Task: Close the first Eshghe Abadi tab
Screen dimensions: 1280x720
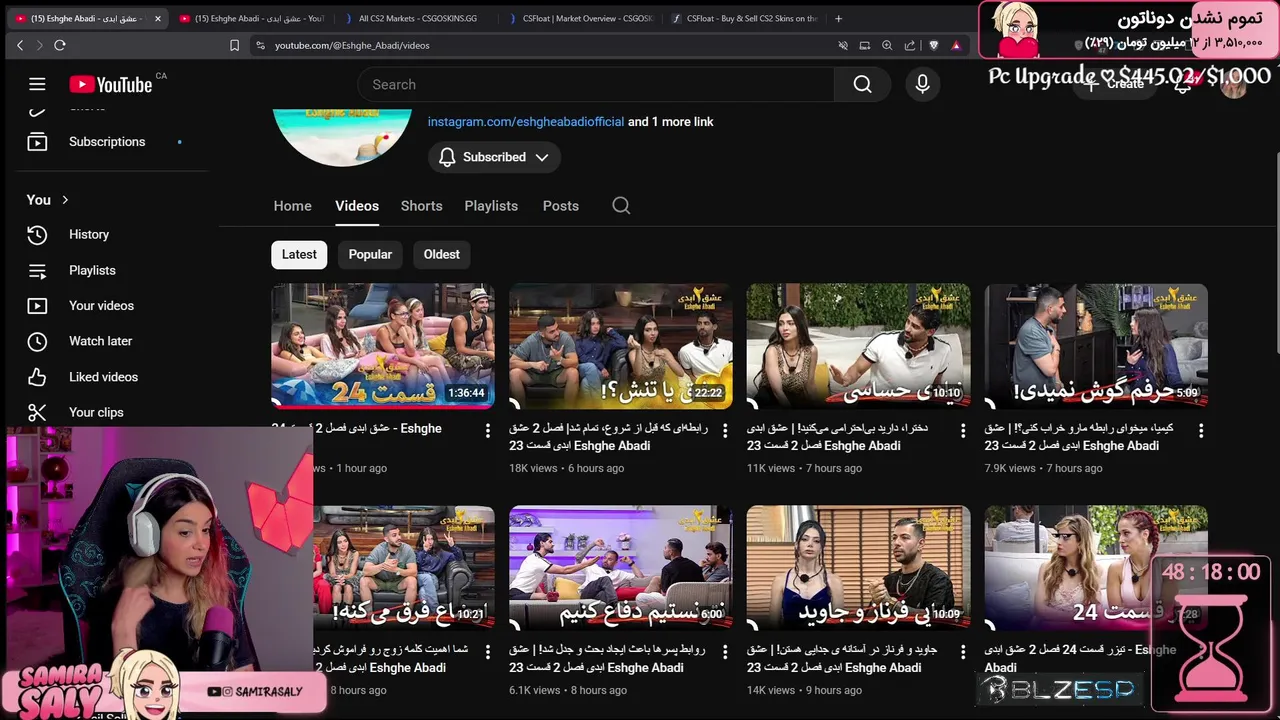Action: (x=157, y=18)
